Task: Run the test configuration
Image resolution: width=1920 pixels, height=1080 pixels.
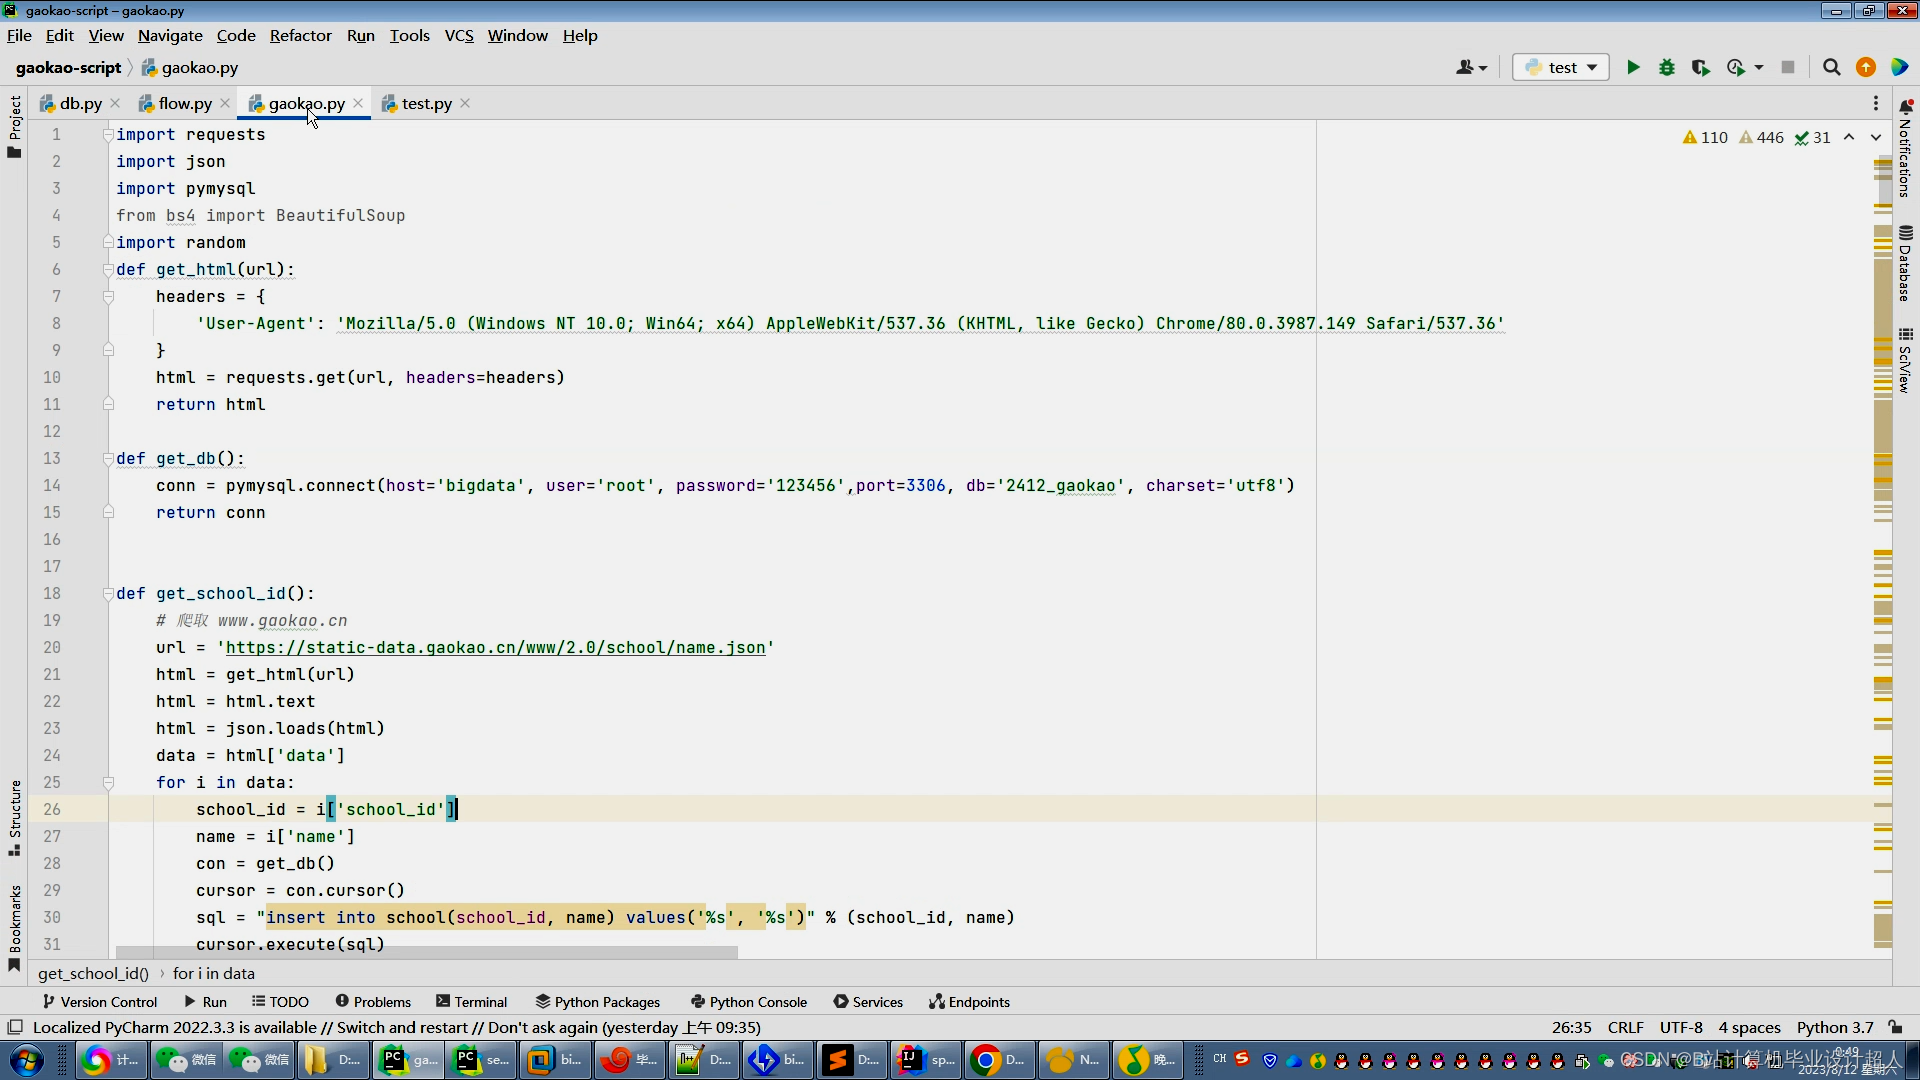Action: (1633, 67)
